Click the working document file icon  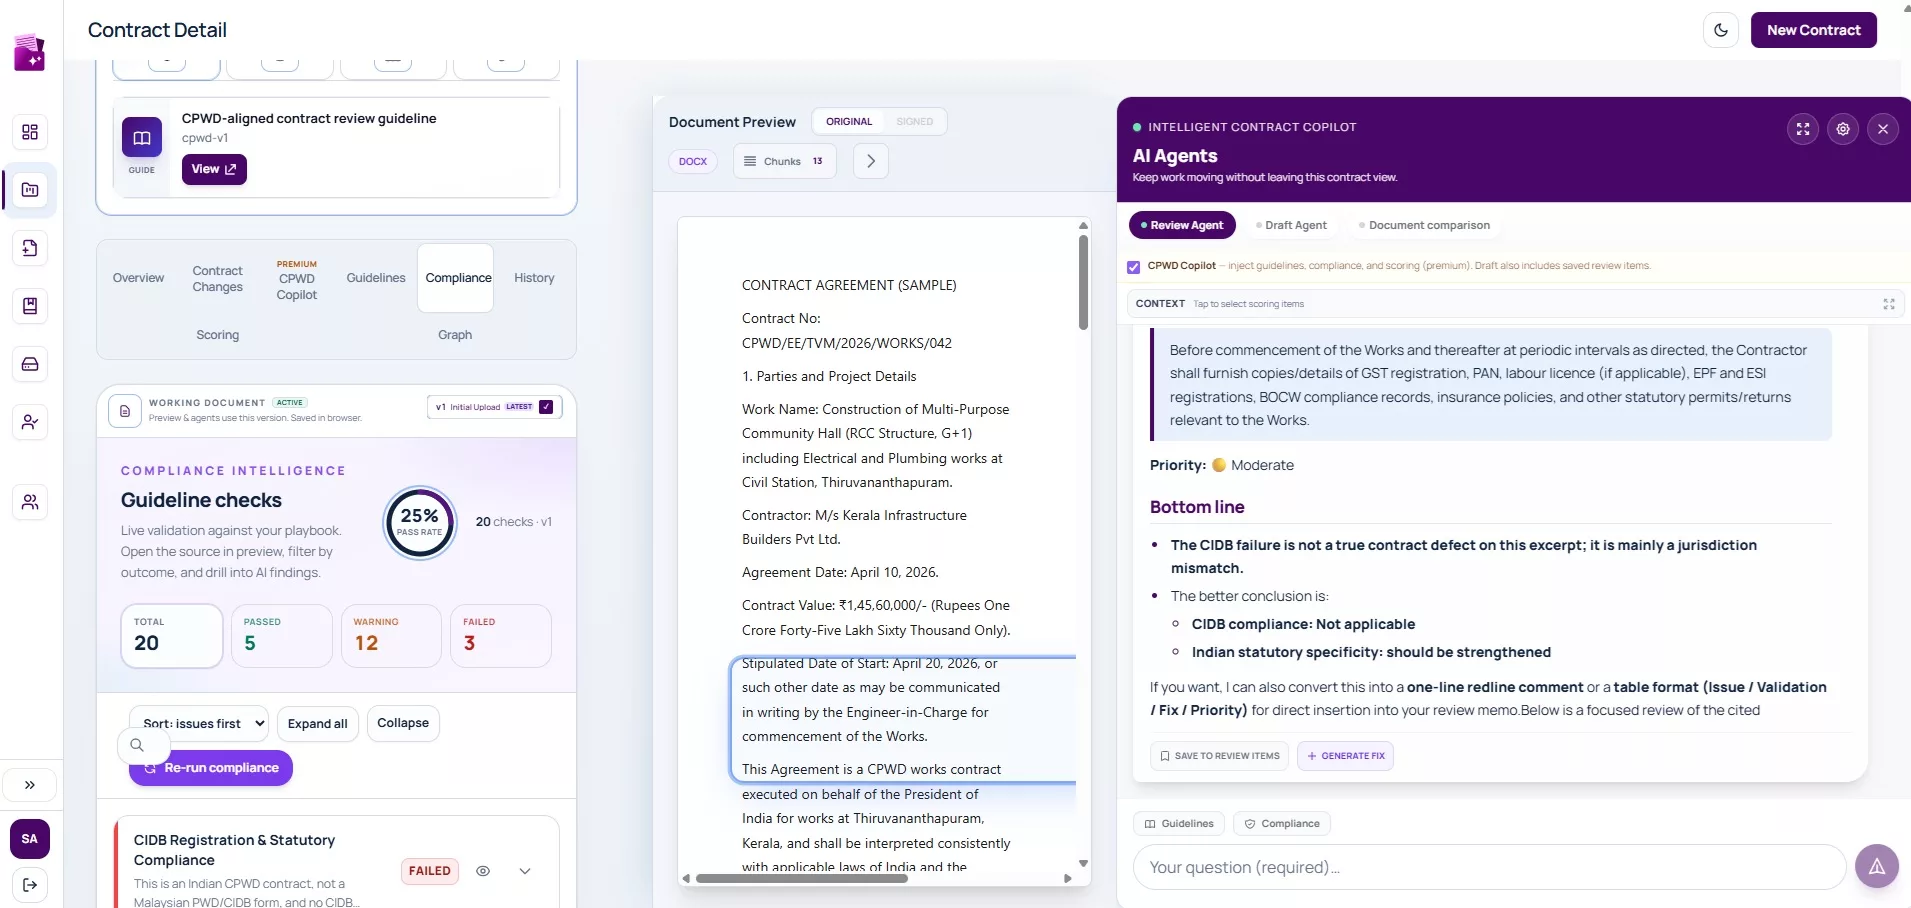[x=124, y=411]
